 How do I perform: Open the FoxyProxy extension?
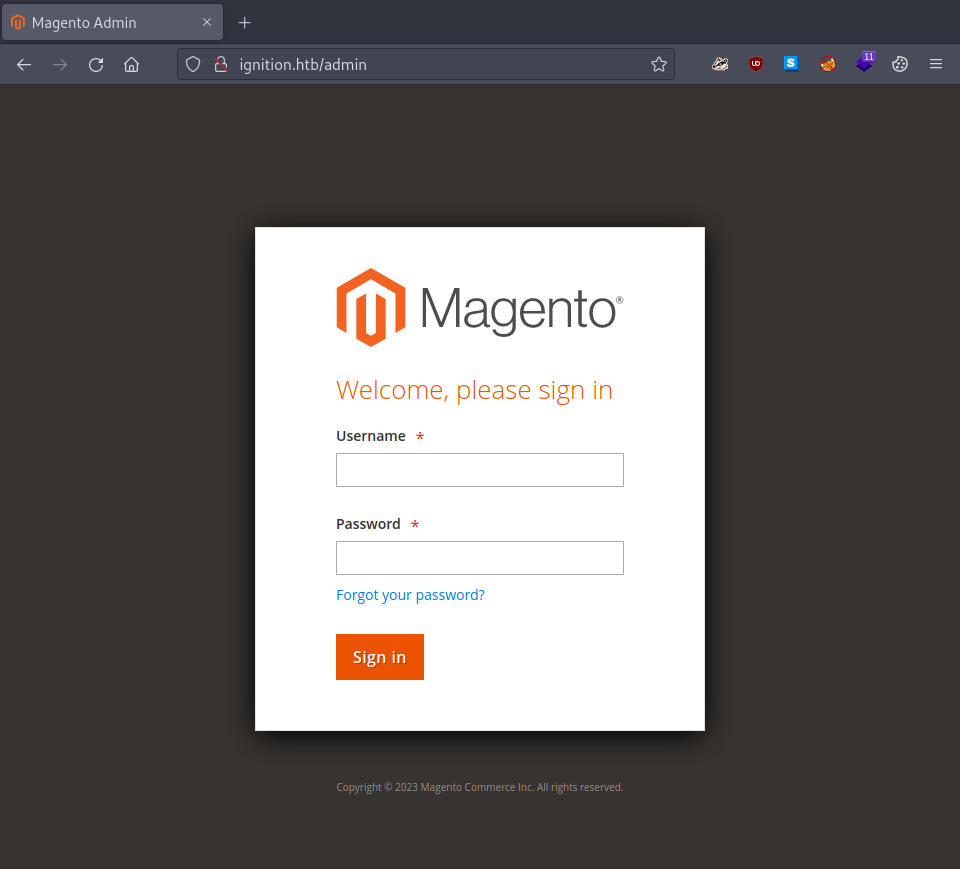coord(827,64)
